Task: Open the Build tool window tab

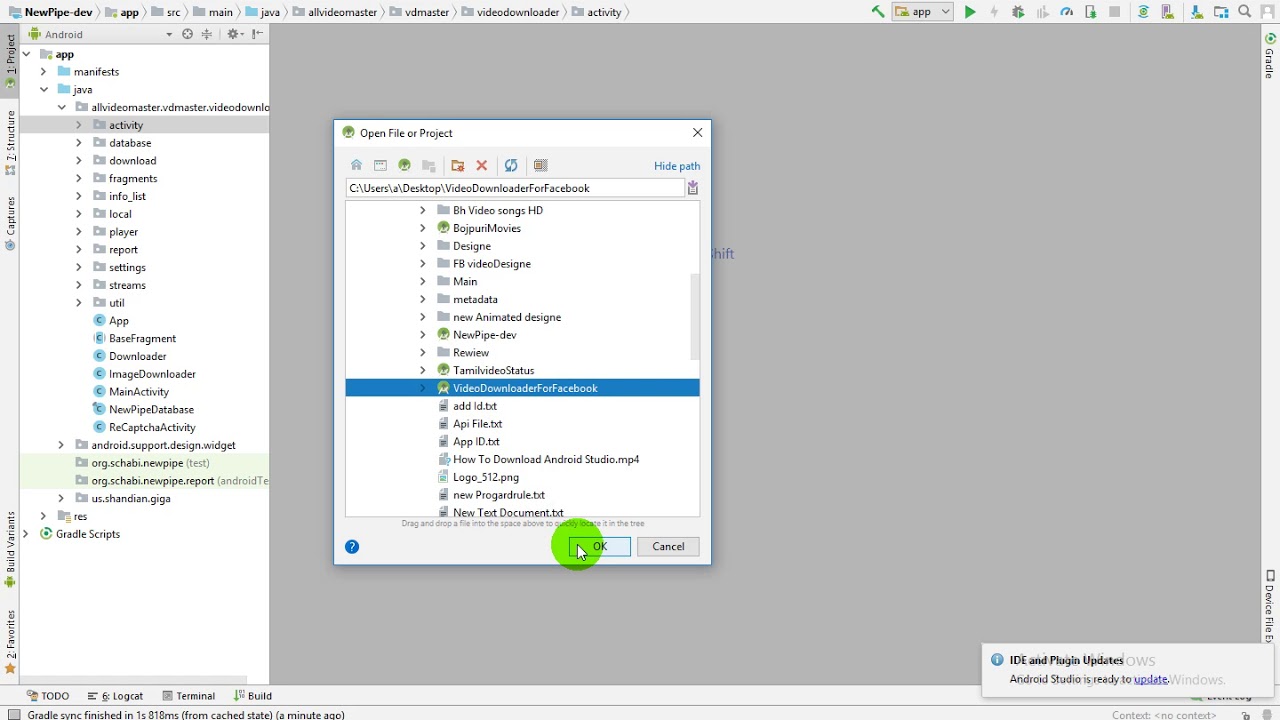Action: (x=253, y=696)
